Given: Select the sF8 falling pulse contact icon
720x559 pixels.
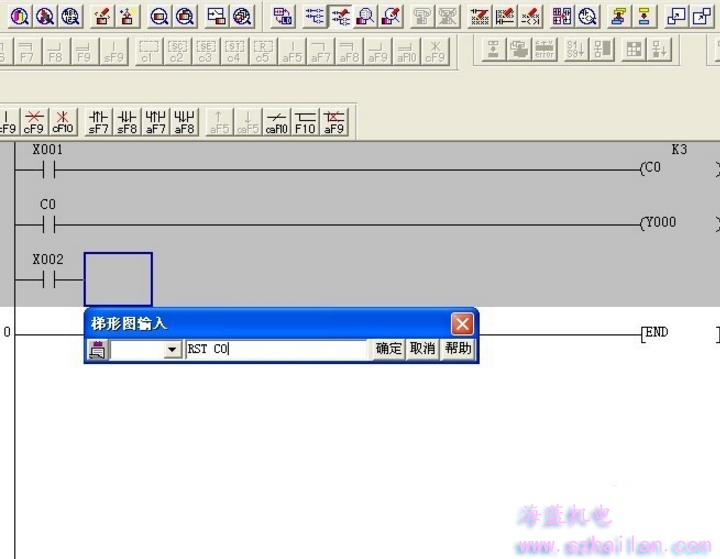Looking at the screenshot, I should [127, 121].
